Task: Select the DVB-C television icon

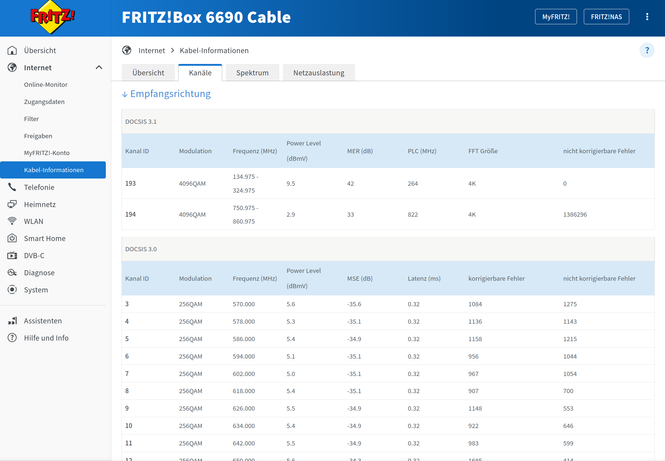Action: (12, 255)
